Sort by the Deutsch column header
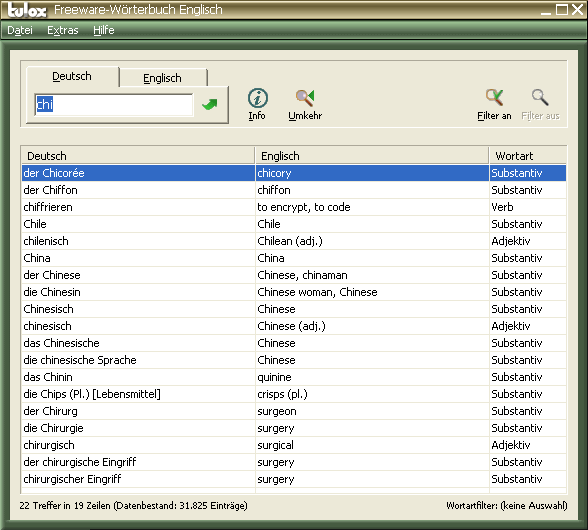588x530 pixels. coord(138,156)
